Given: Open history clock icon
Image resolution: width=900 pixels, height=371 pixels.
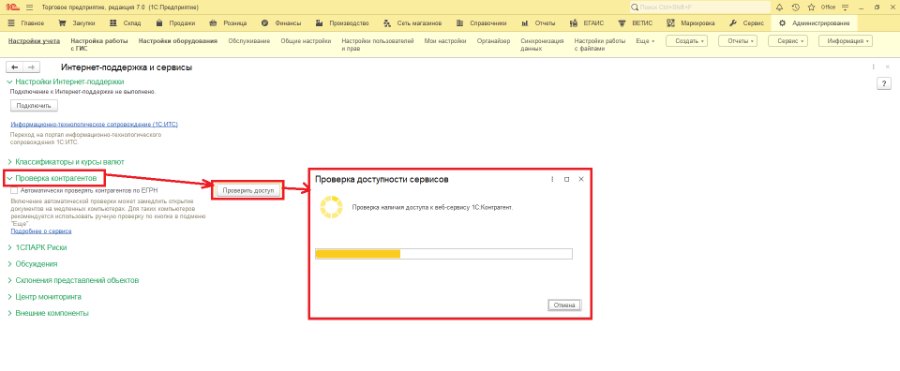Looking at the screenshot, I should point(795,7).
